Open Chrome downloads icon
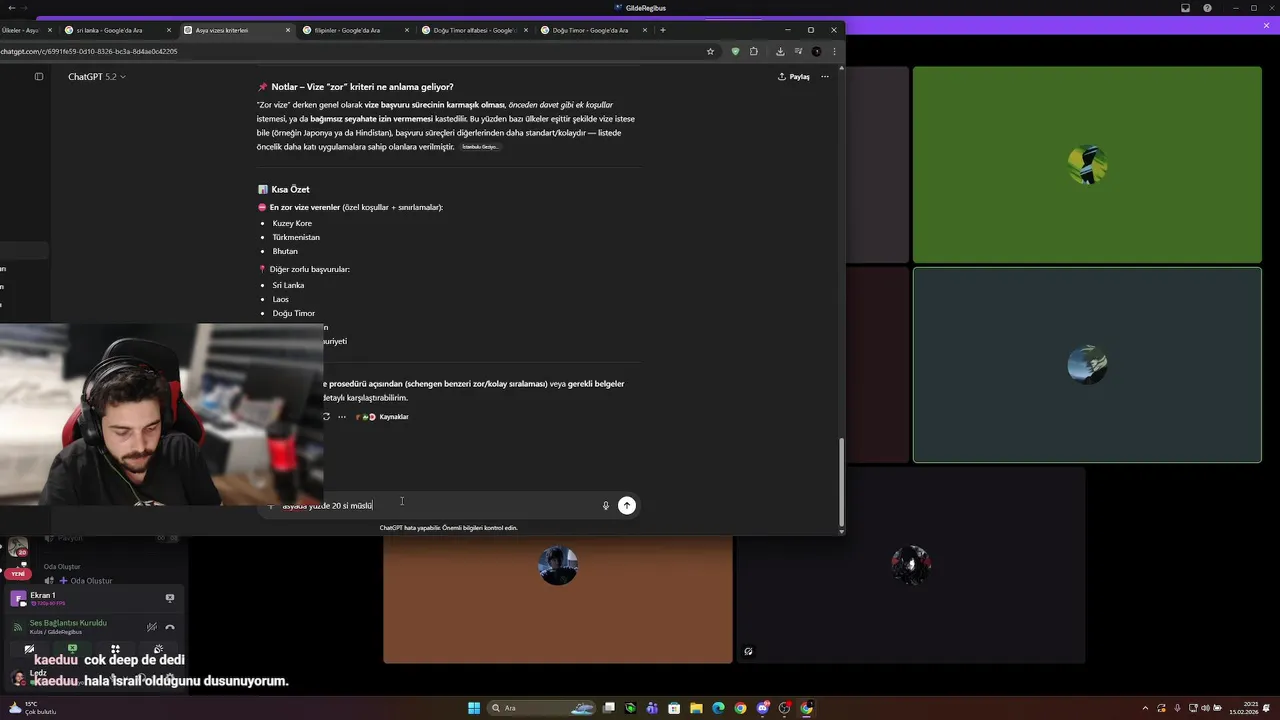The image size is (1280, 720). pos(780,51)
